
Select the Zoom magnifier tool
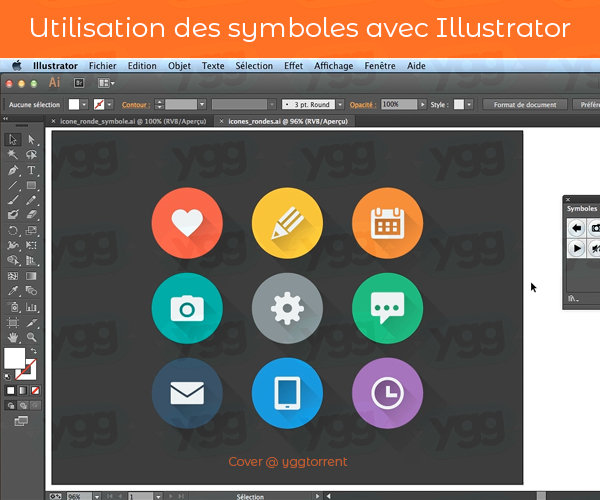coord(31,337)
